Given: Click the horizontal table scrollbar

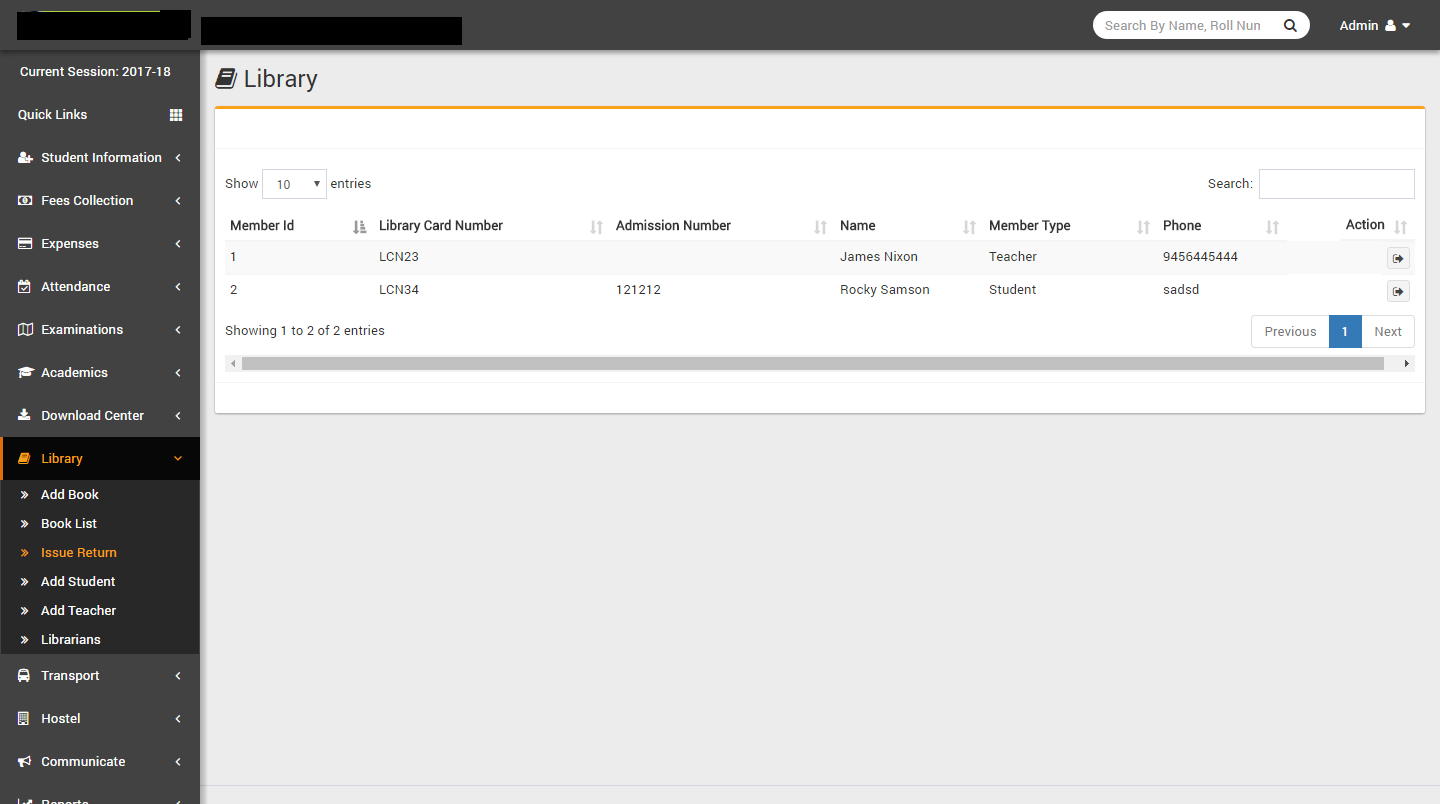Looking at the screenshot, I should click(812, 364).
